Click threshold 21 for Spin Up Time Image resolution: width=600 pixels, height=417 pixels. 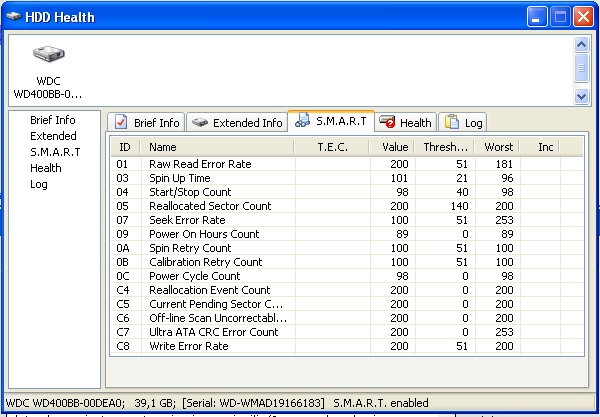pos(462,178)
